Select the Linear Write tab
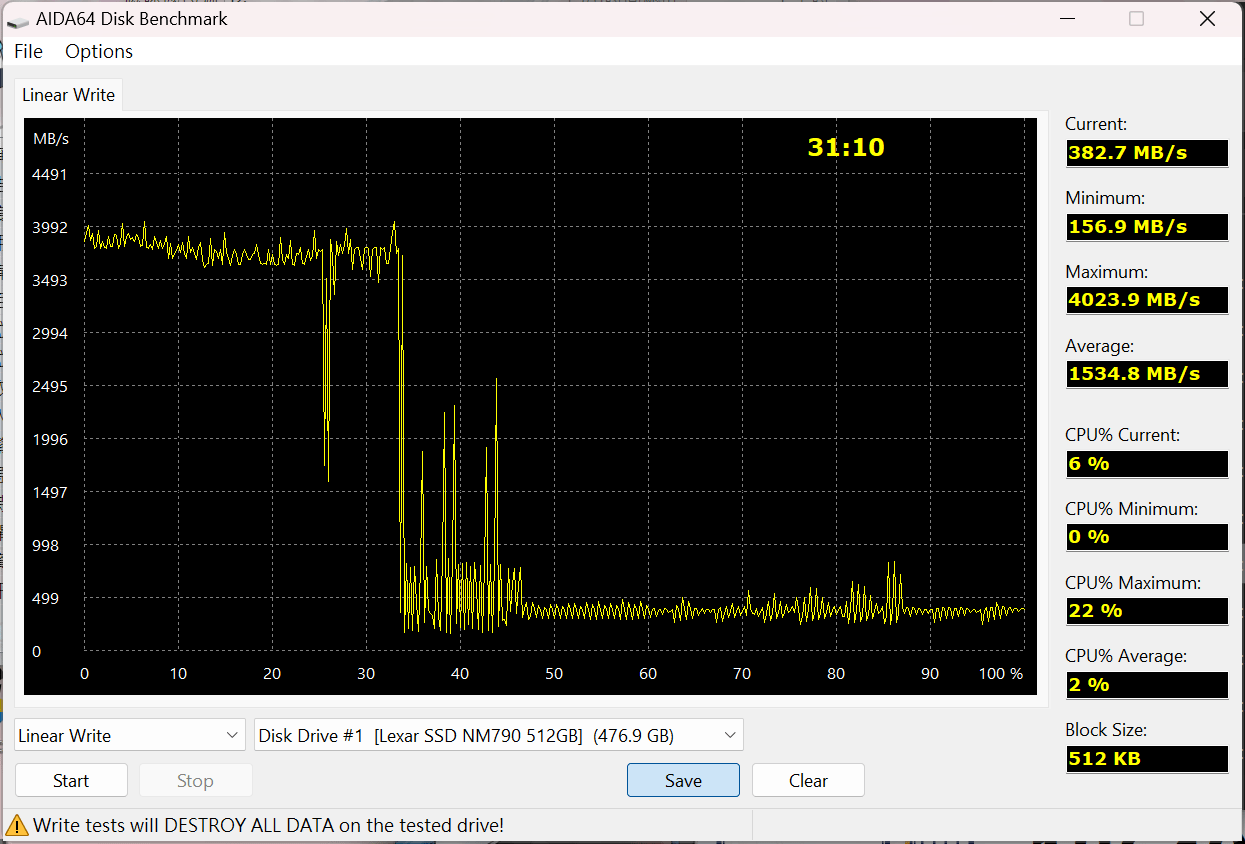Image resolution: width=1245 pixels, height=844 pixels. (68, 95)
